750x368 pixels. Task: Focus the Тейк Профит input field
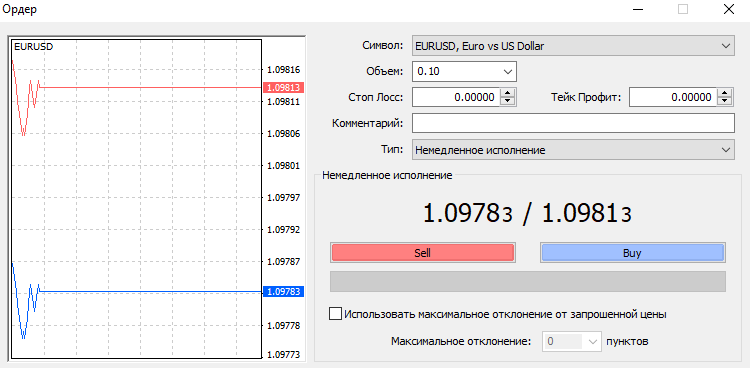click(x=673, y=97)
